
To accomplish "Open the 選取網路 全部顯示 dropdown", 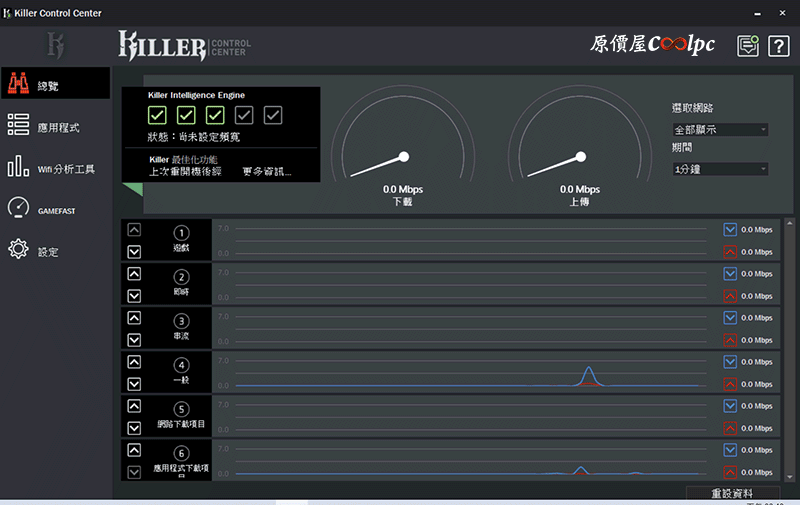I will (720, 130).
